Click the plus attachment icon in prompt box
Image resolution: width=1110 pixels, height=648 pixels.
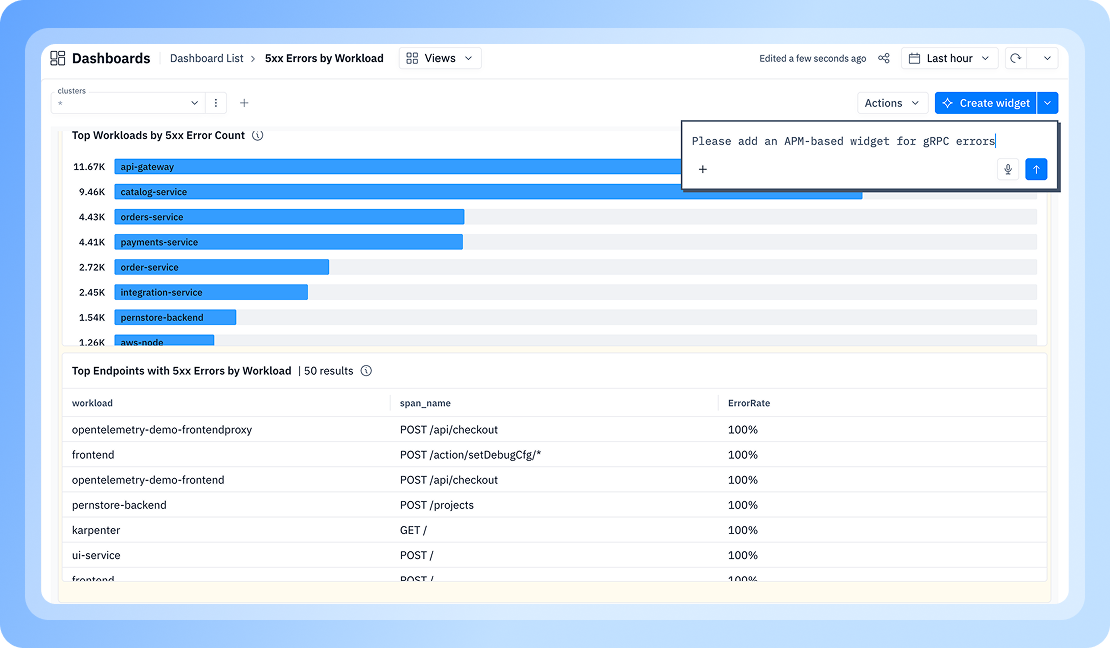pyautogui.click(x=703, y=169)
